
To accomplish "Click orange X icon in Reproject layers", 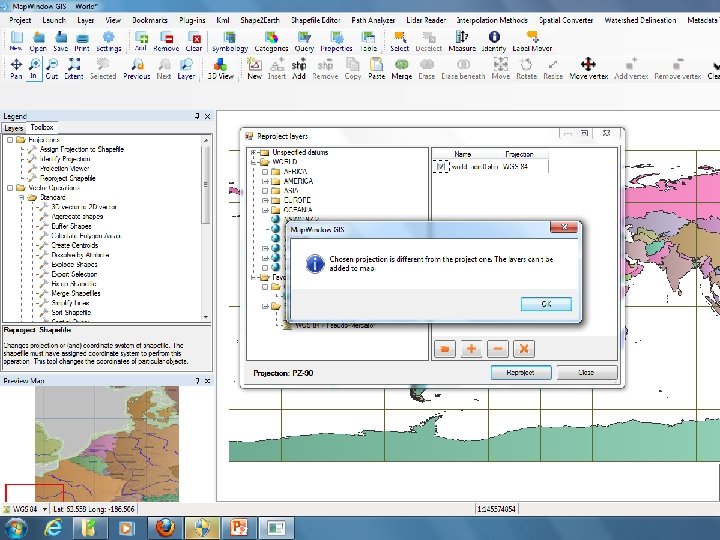I will point(524,349).
